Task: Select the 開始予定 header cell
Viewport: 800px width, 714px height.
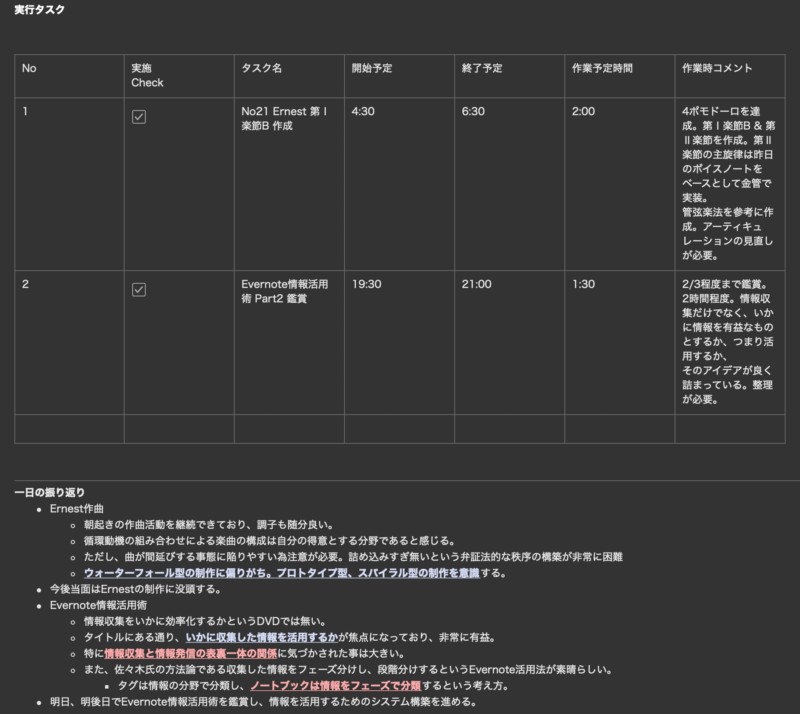Action: point(399,76)
